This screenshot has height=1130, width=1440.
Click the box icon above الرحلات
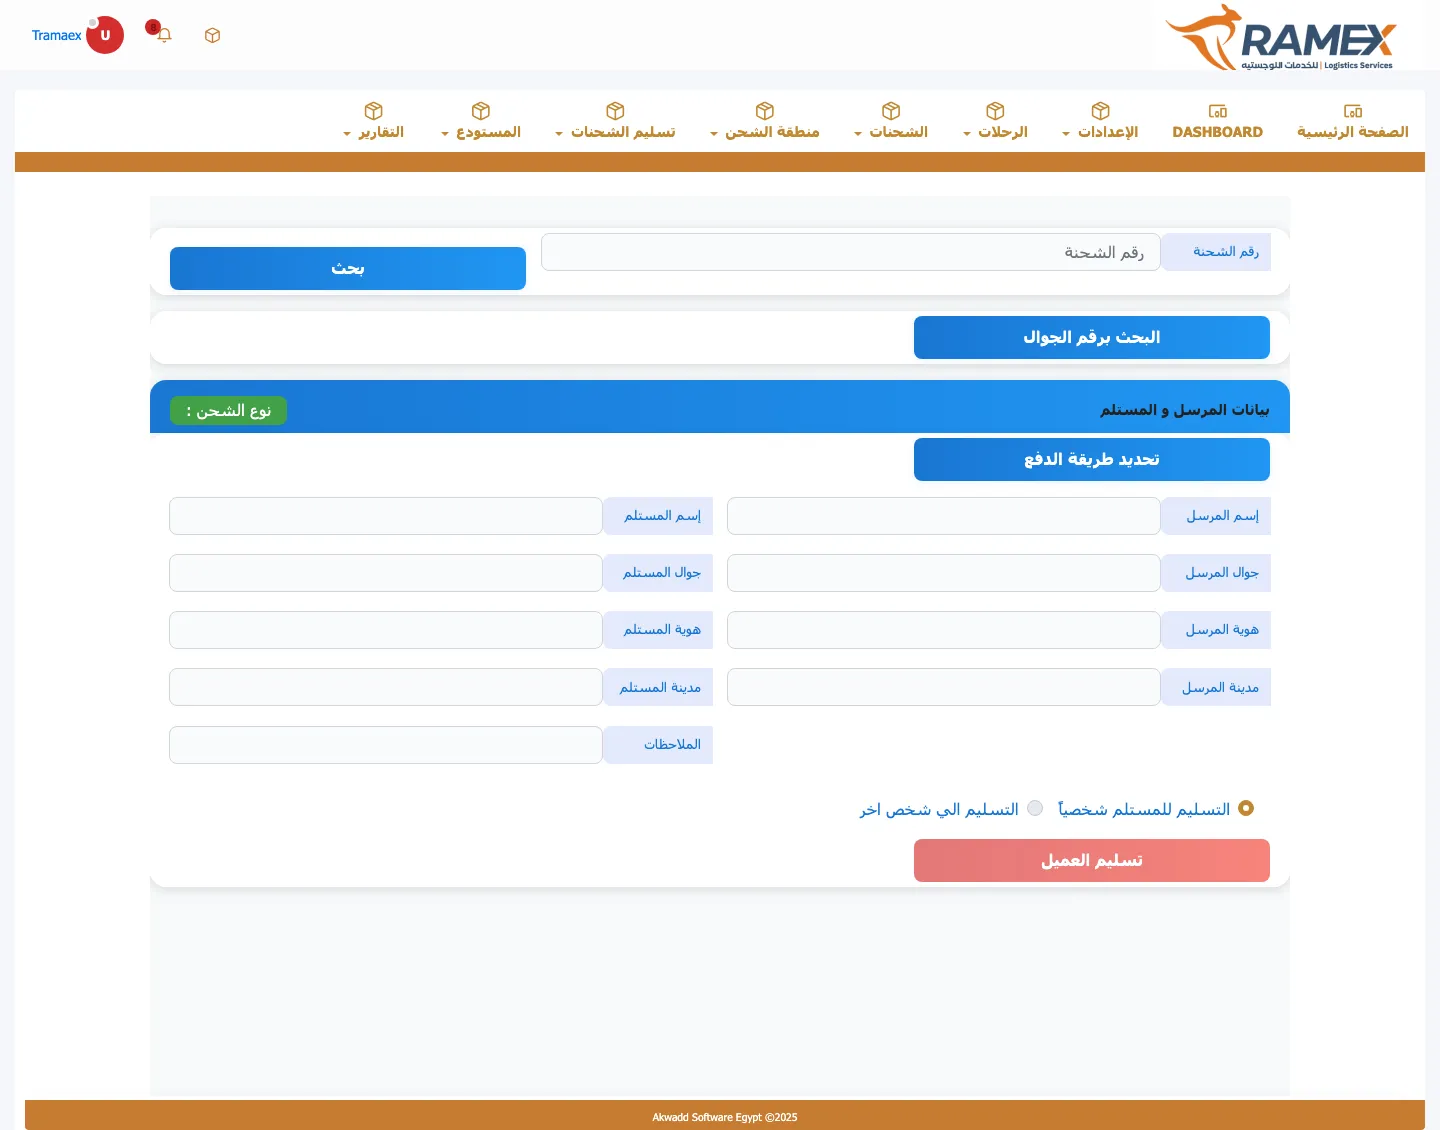tap(995, 110)
